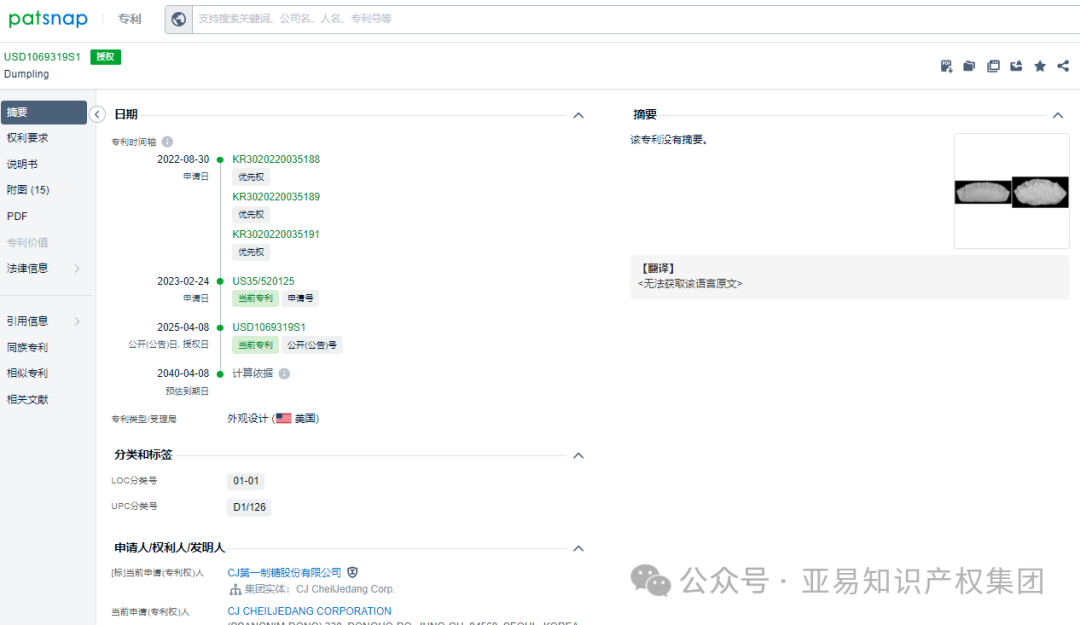This screenshot has width=1080, height=625.
Task: Collapse the sidebar with the round arrow
Action: pyautogui.click(x=97, y=114)
